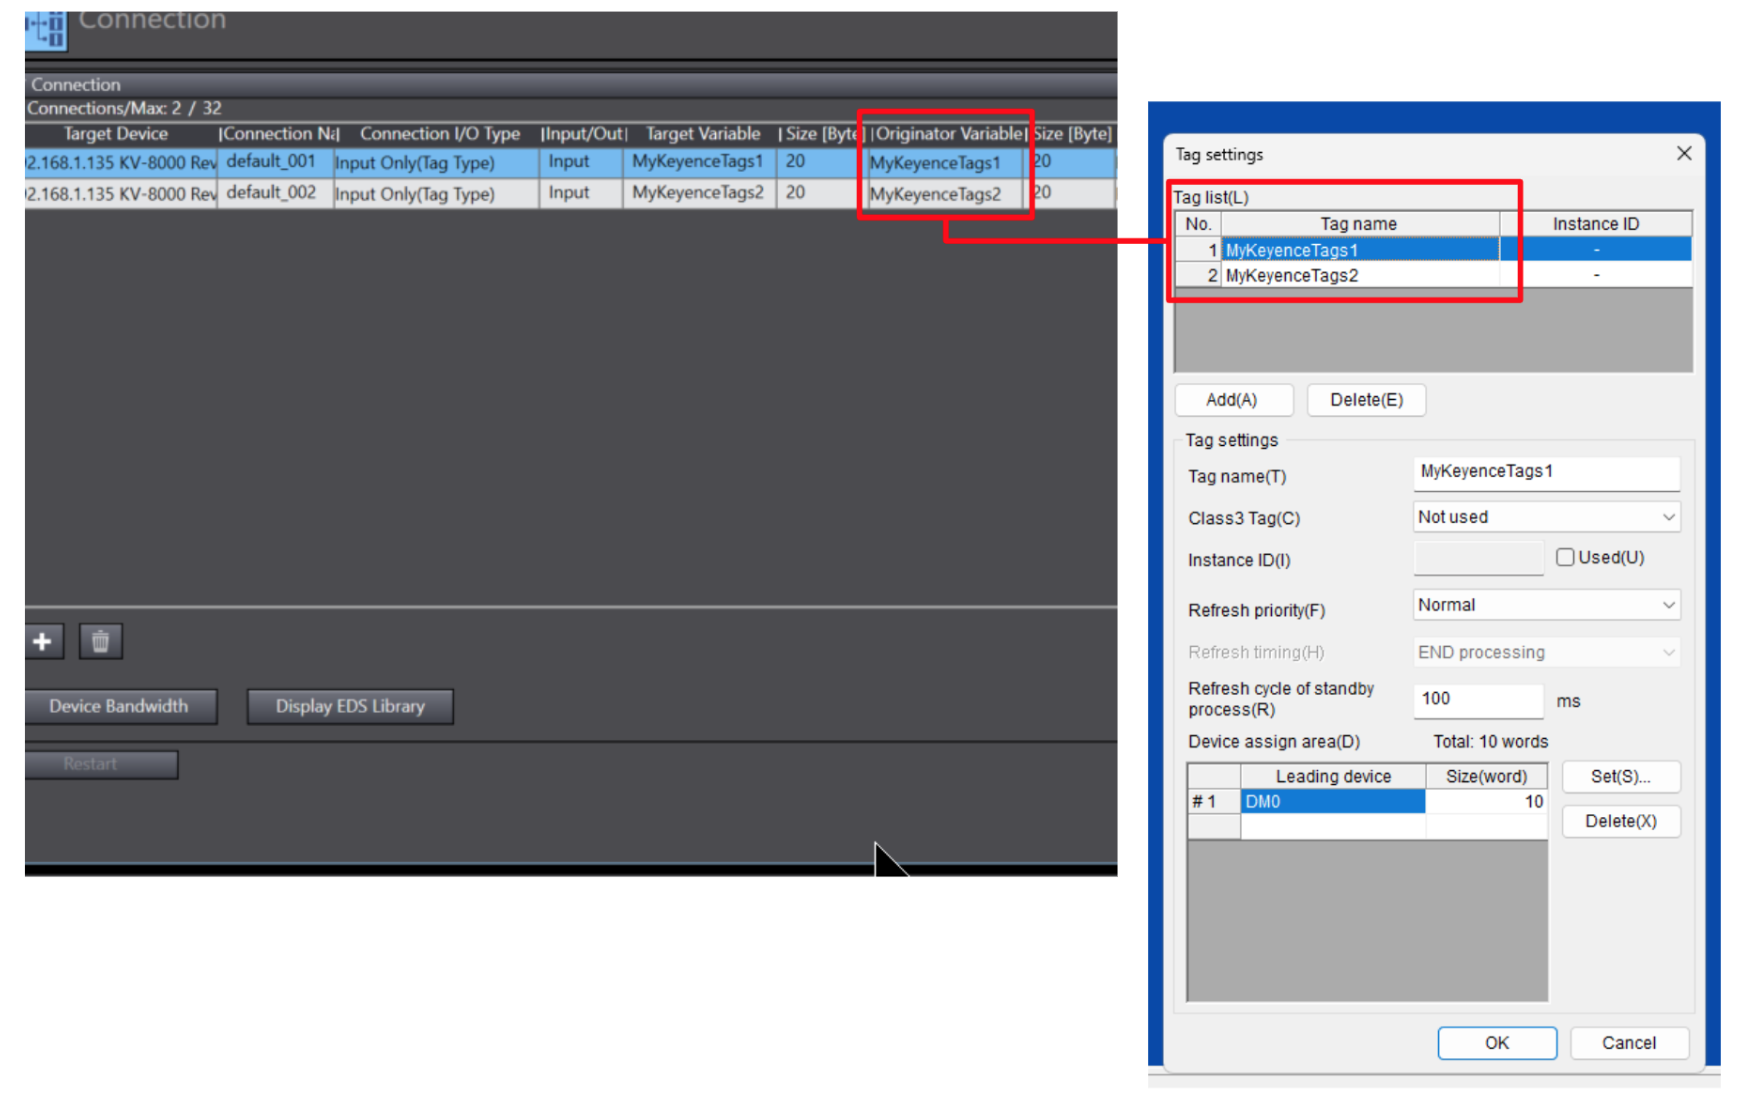
Task: Click Connection I/O Type of default_001
Action: pos(436,162)
